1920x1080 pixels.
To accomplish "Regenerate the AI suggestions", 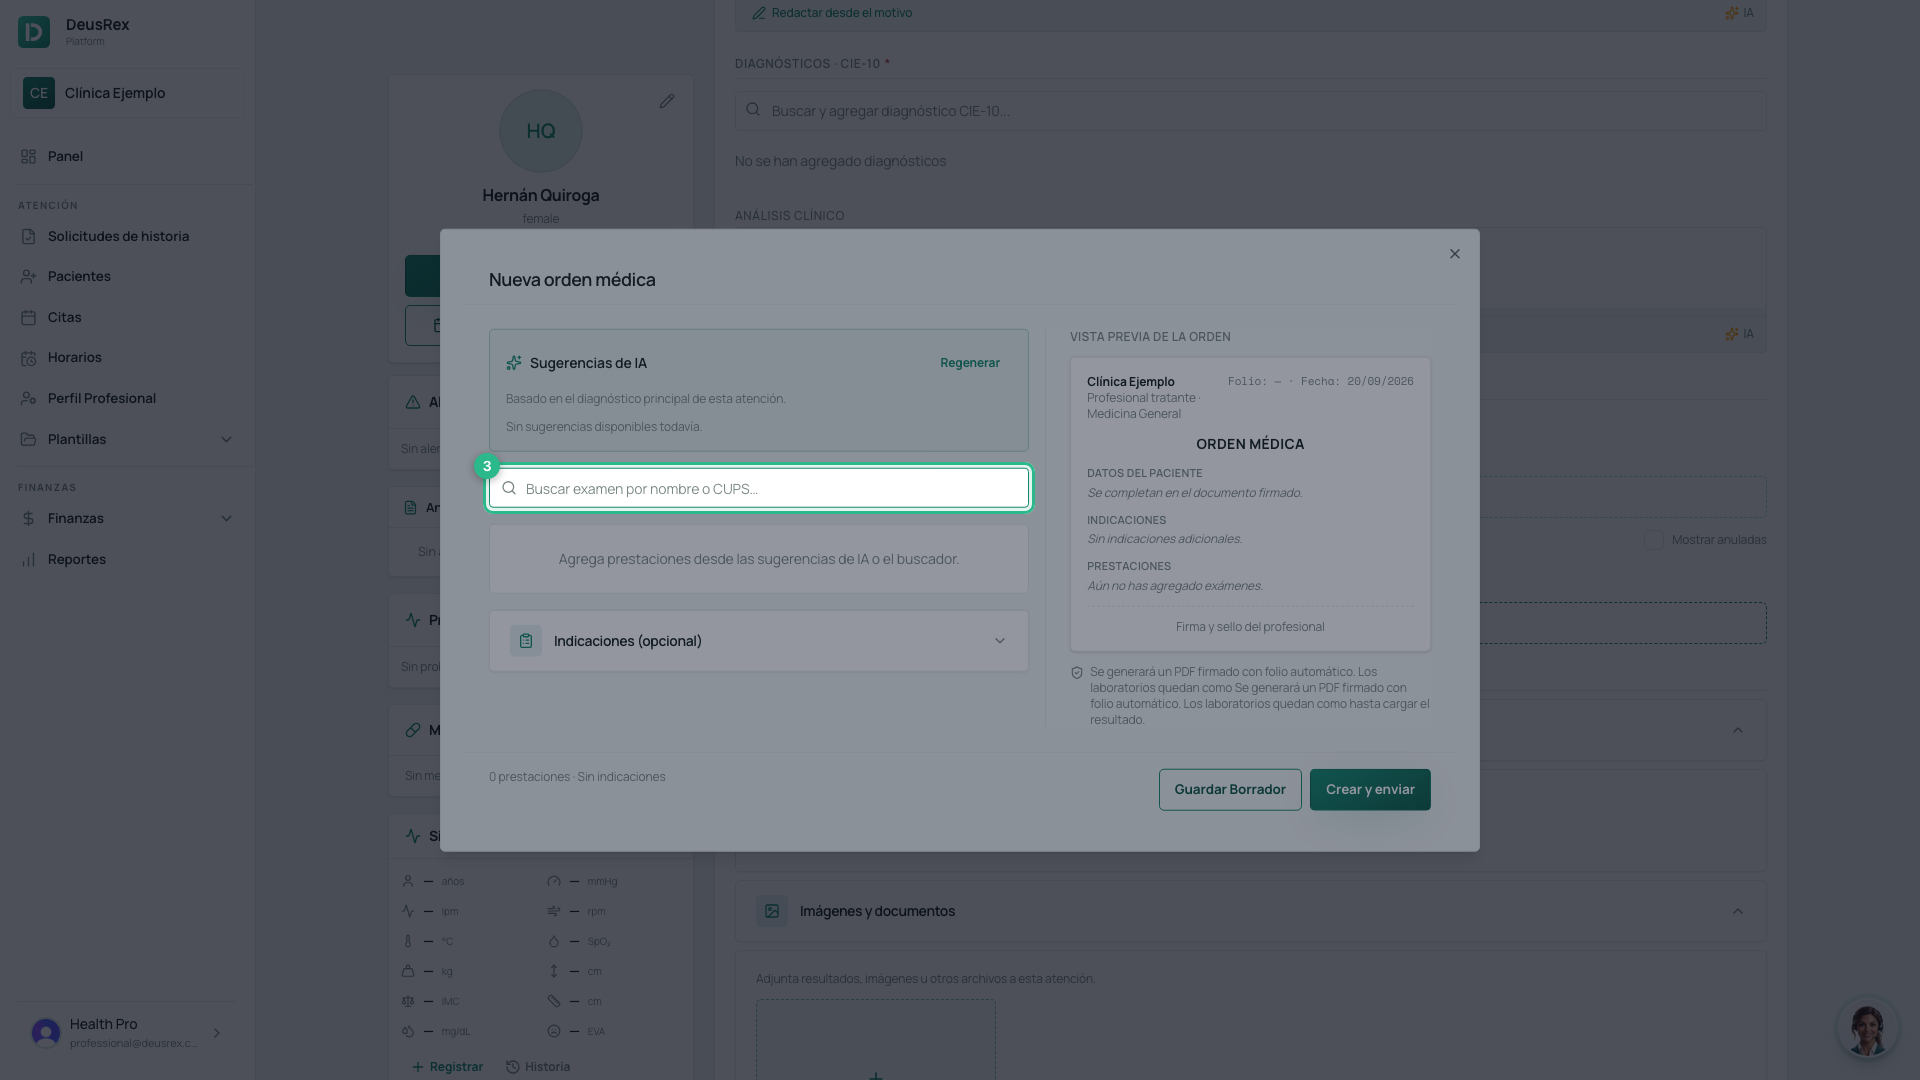I will tap(970, 363).
